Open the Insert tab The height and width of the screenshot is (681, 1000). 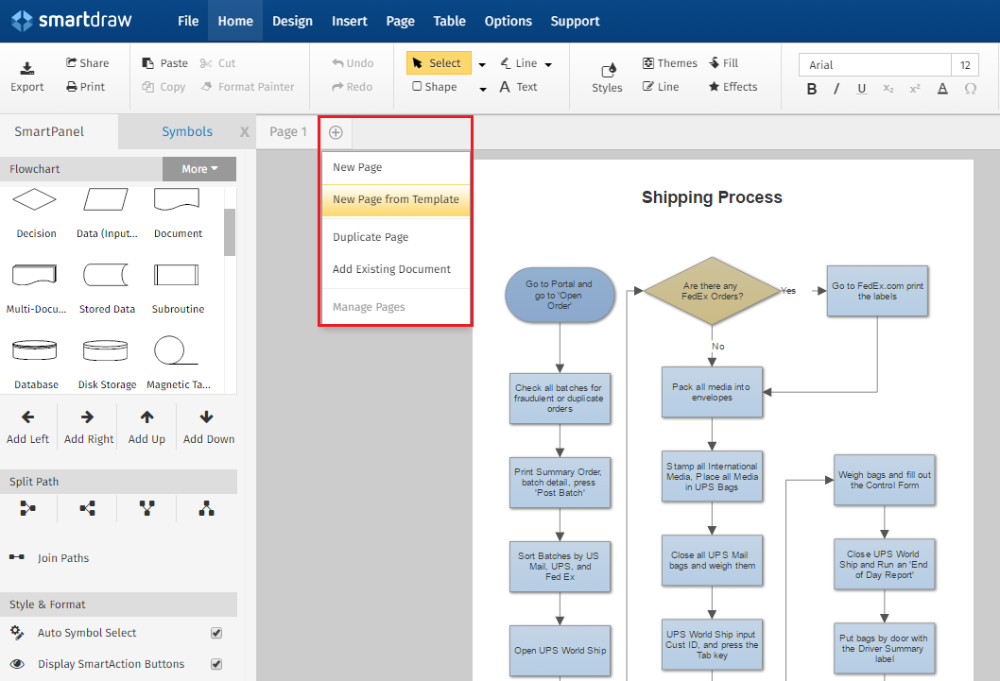[349, 21]
